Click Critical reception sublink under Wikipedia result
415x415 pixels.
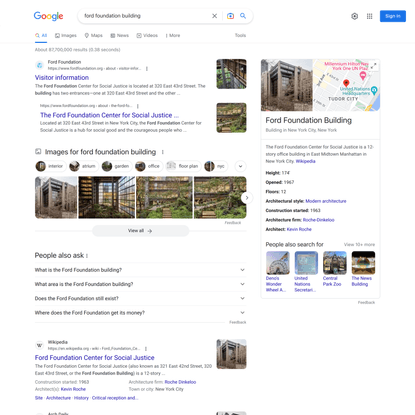115,398
